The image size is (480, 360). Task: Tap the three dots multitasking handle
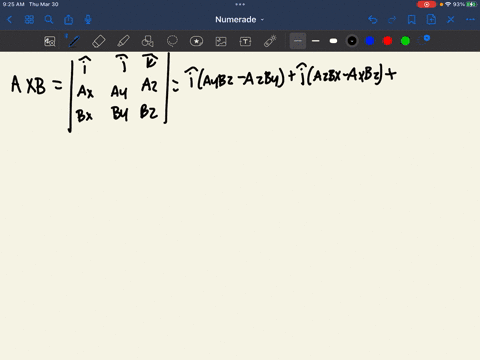[x=240, y=4]
